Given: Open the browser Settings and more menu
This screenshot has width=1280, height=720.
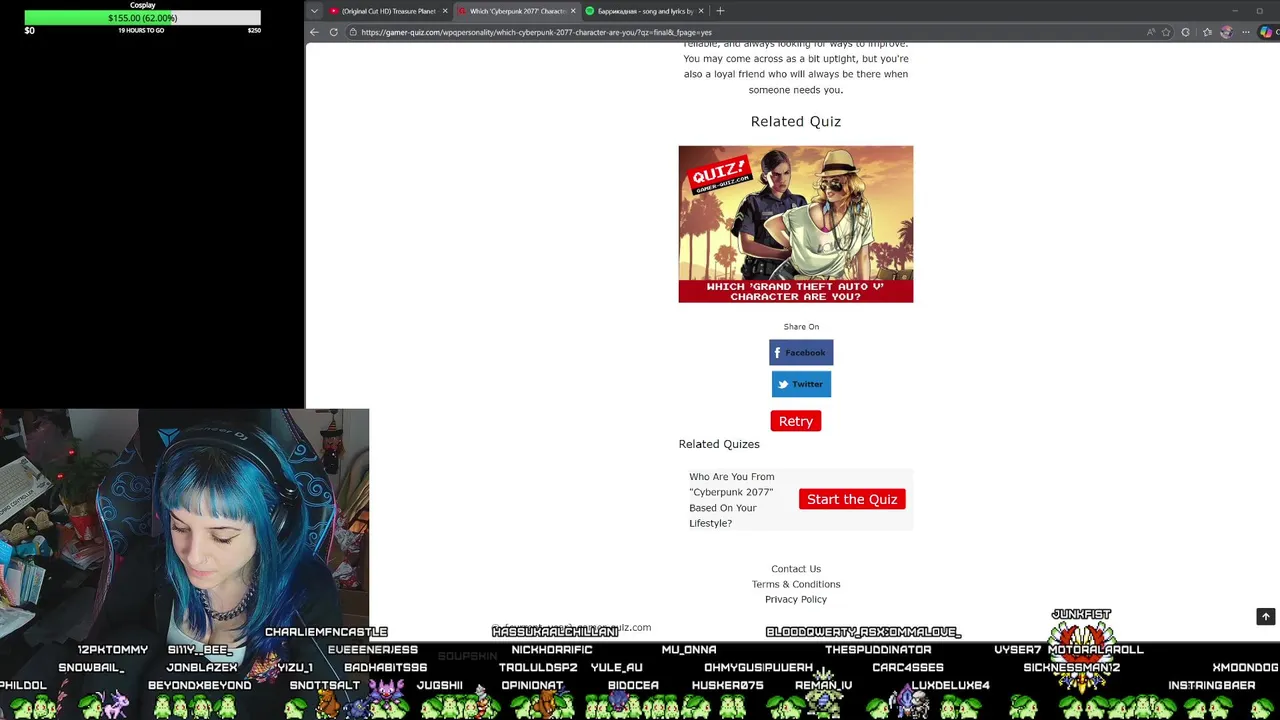Looking at the screenshot, I should [x=1246, y=32].
